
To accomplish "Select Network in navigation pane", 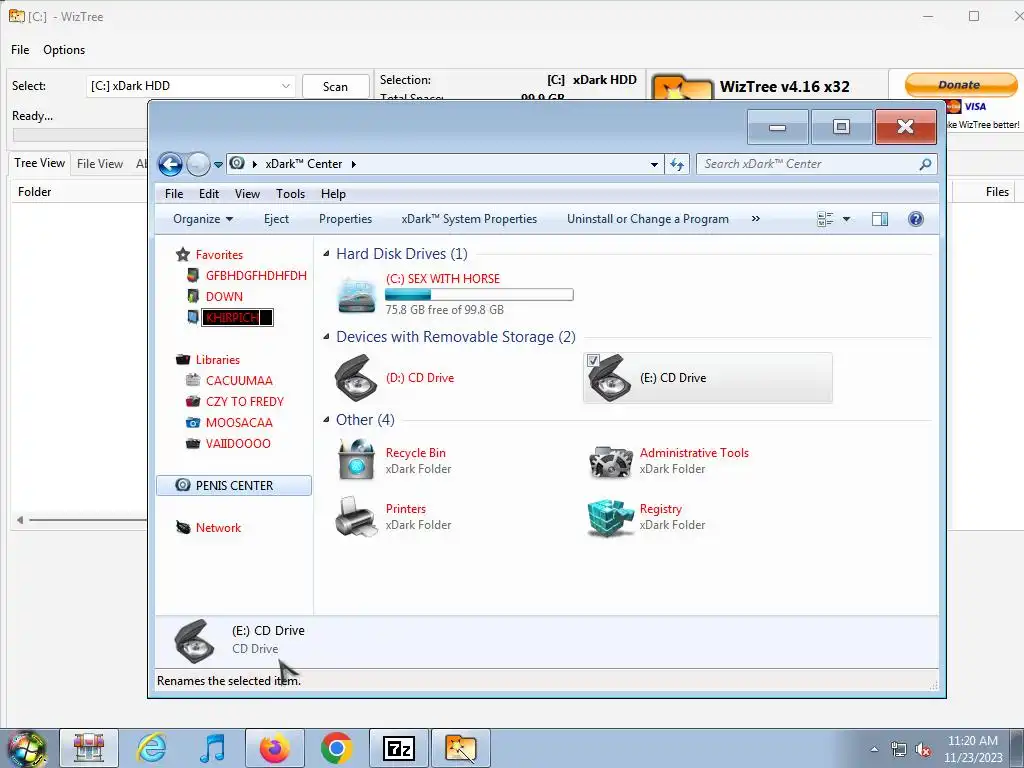I will point(218,528).
